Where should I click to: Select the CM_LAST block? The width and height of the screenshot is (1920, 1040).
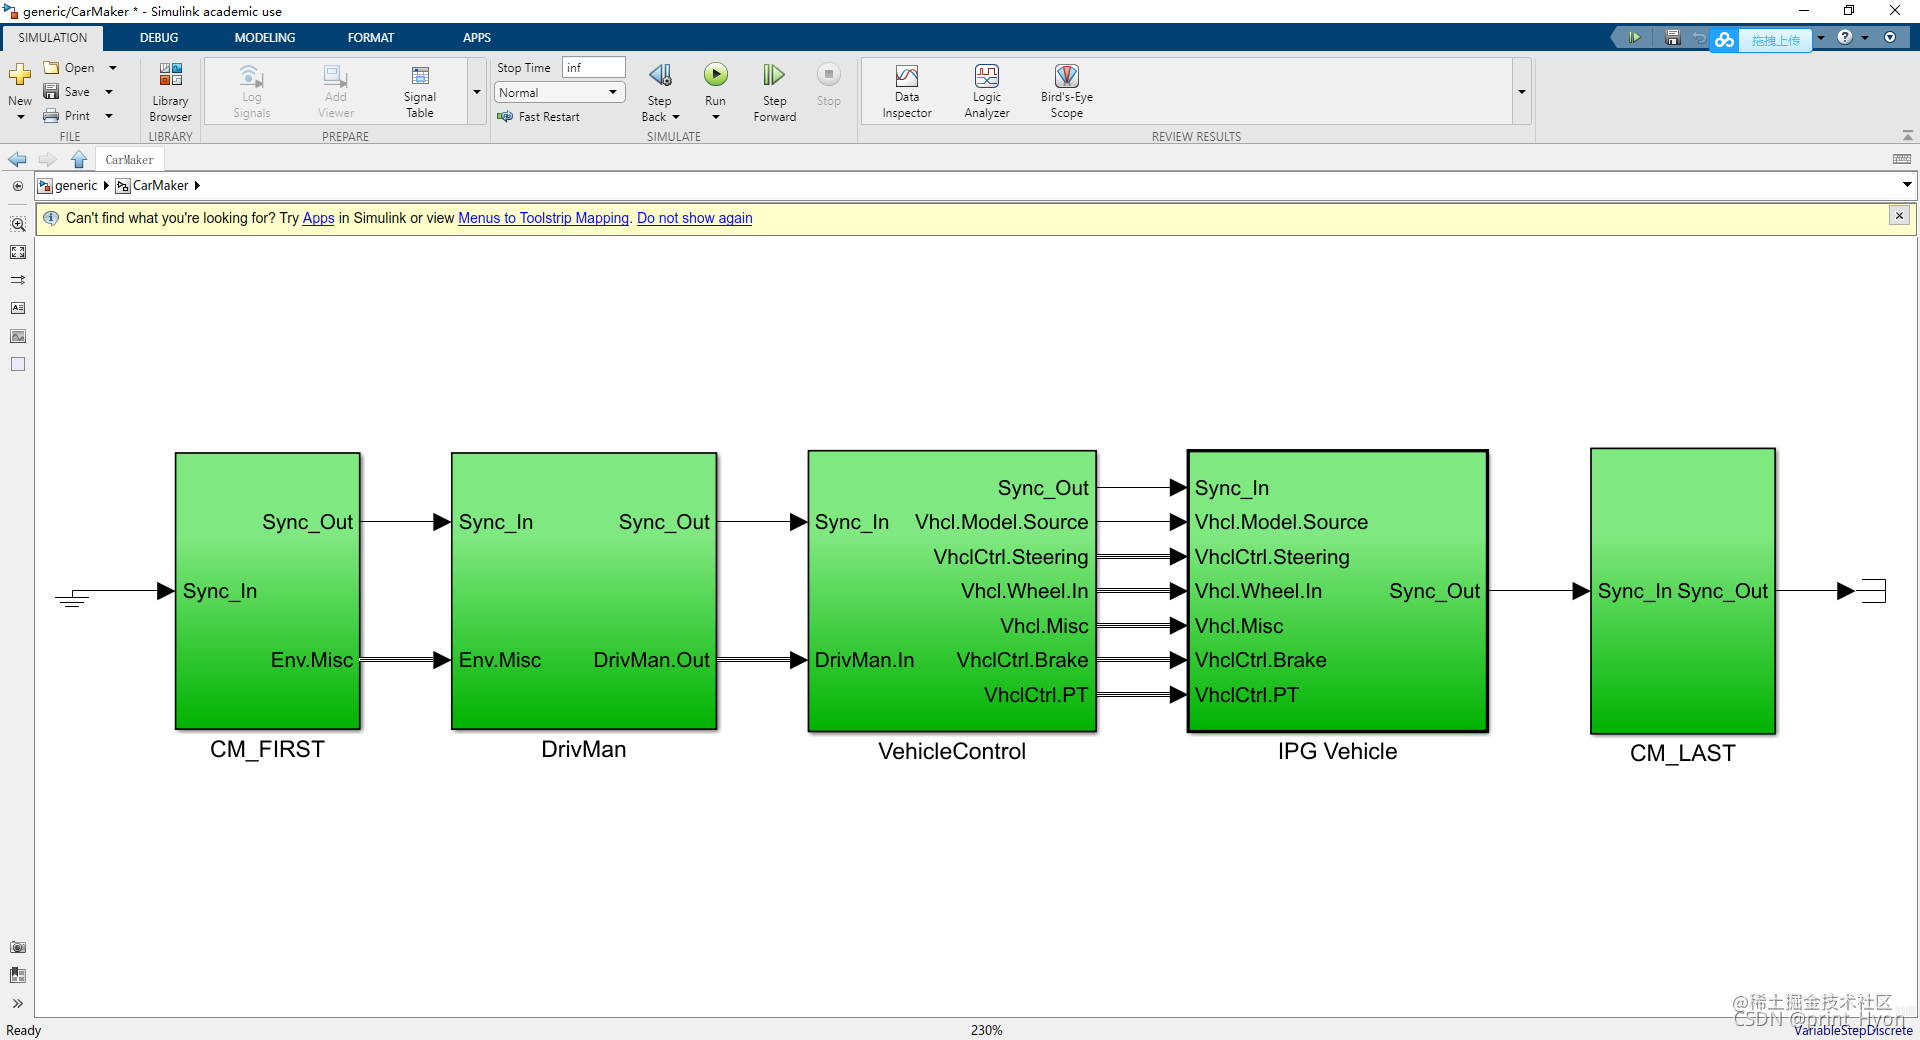click(x=1683, y=591)
